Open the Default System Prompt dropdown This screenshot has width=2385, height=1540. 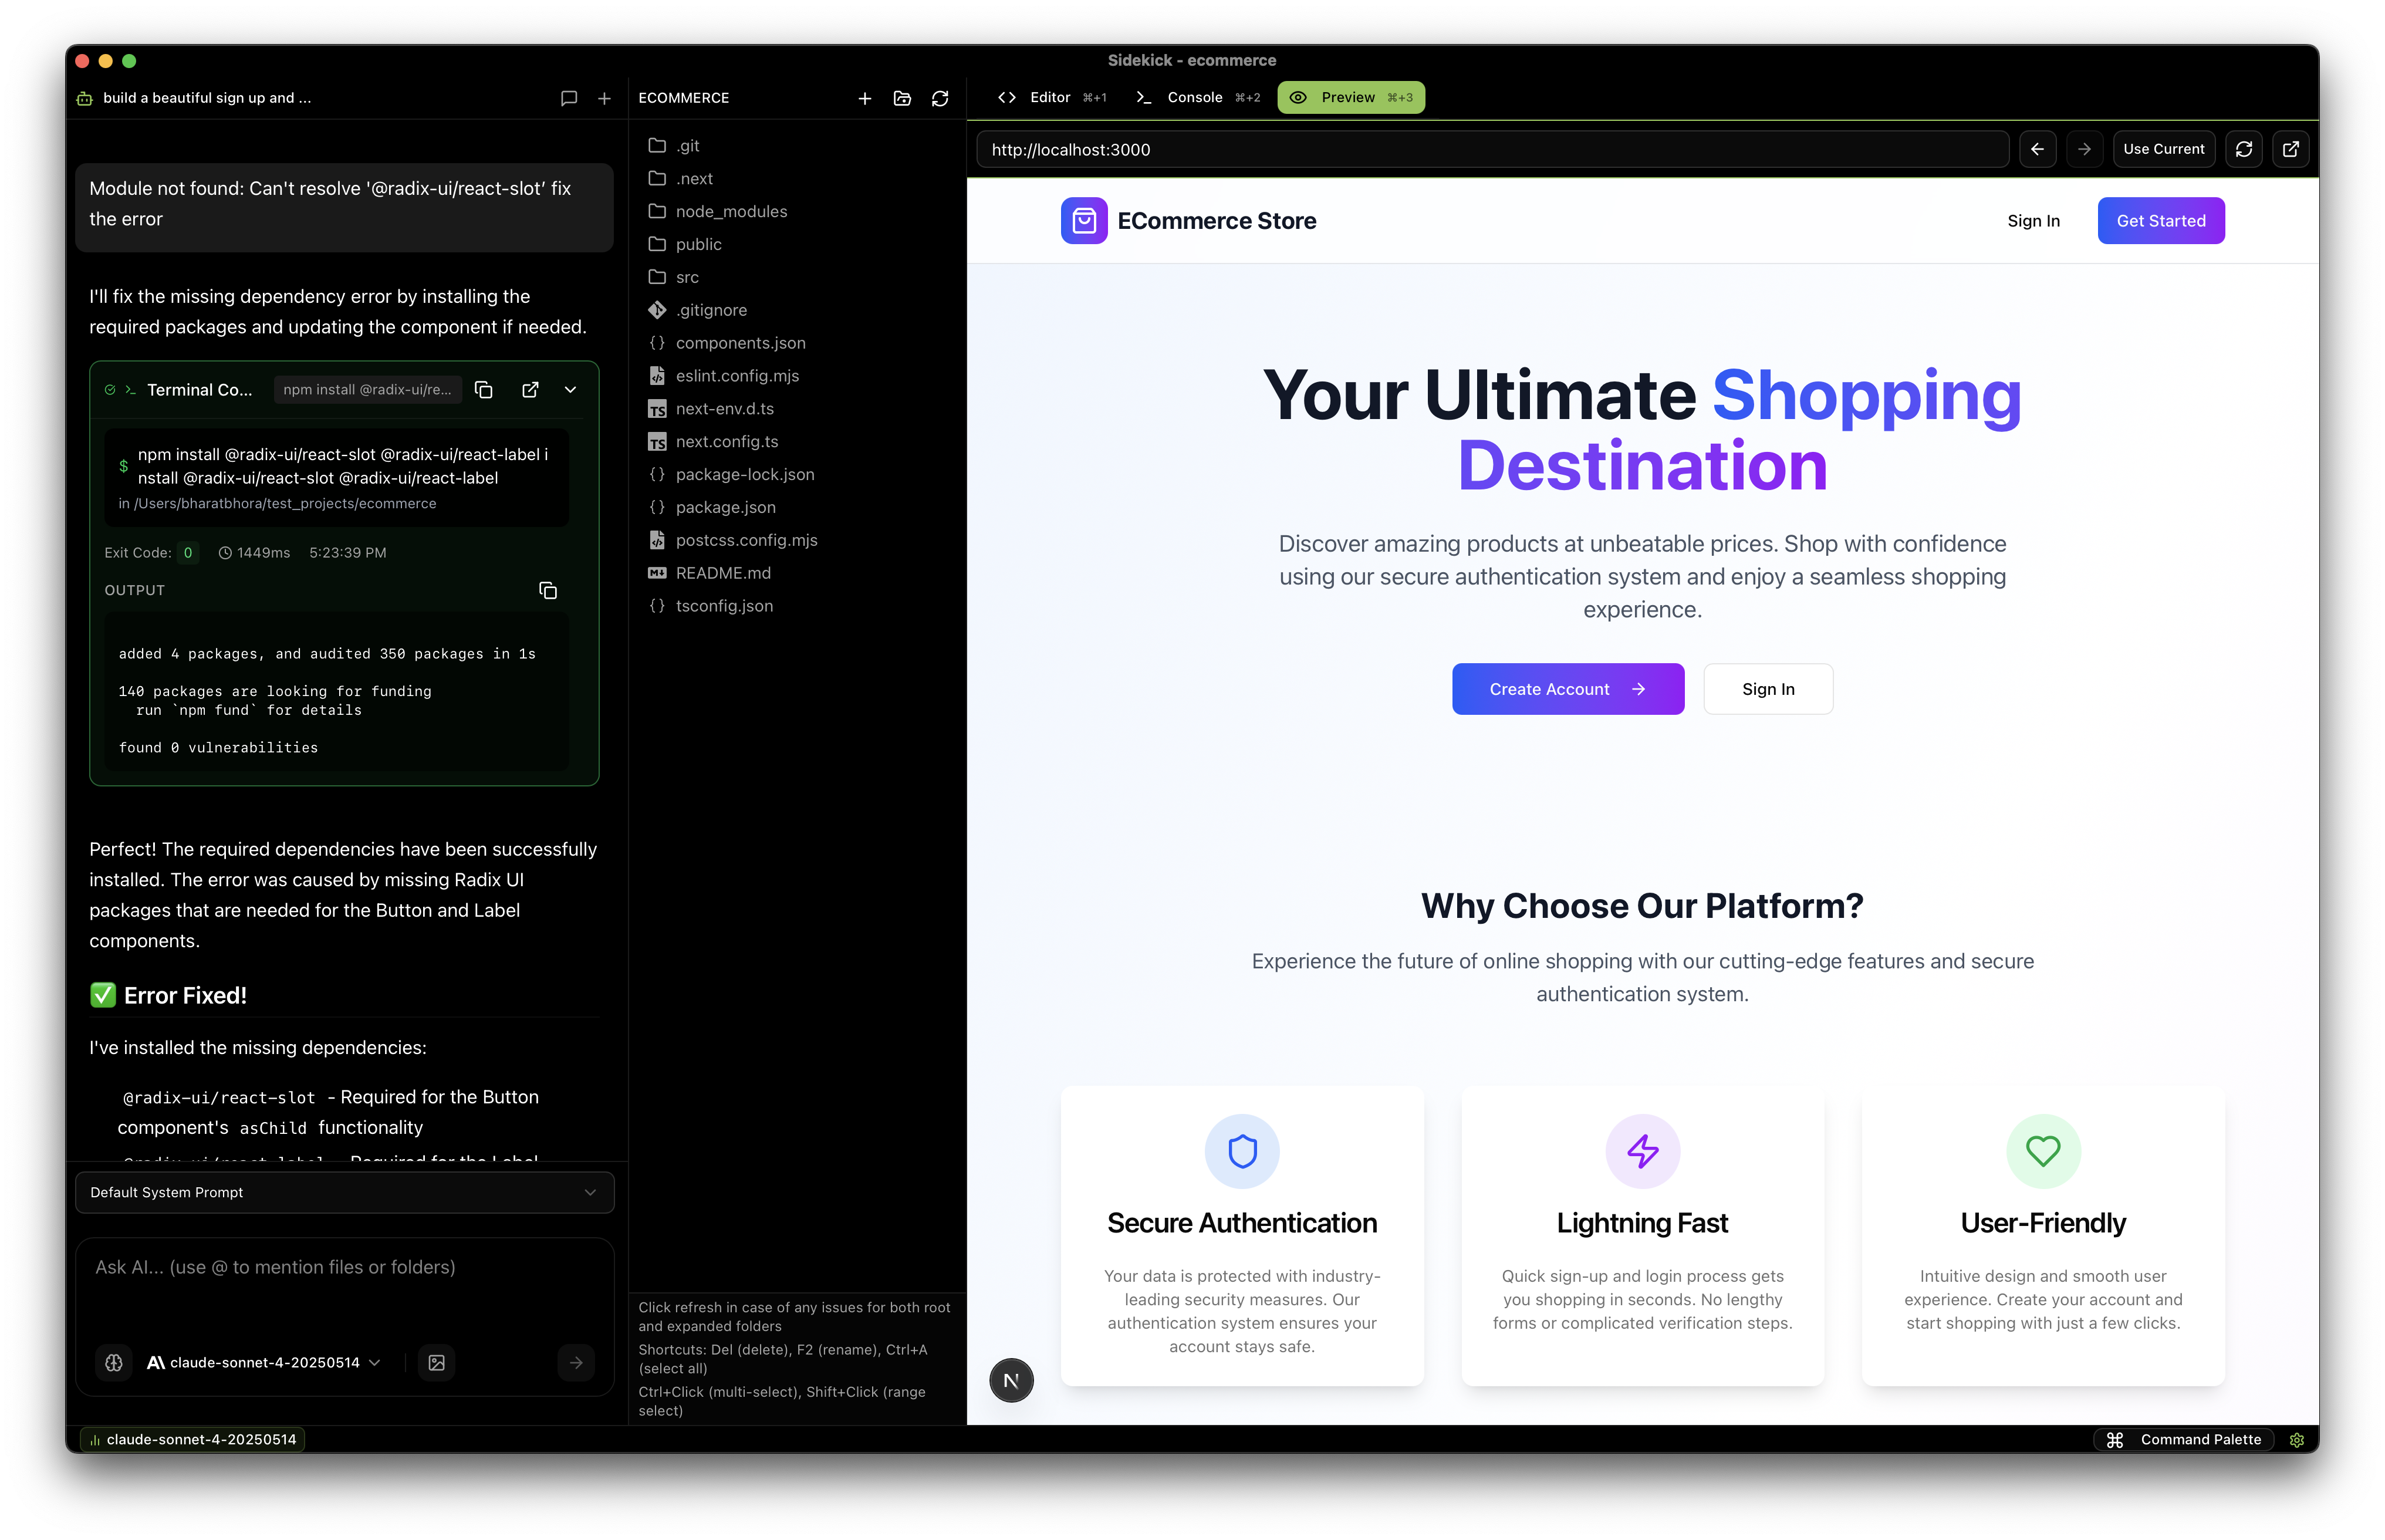pos(345,1192)
